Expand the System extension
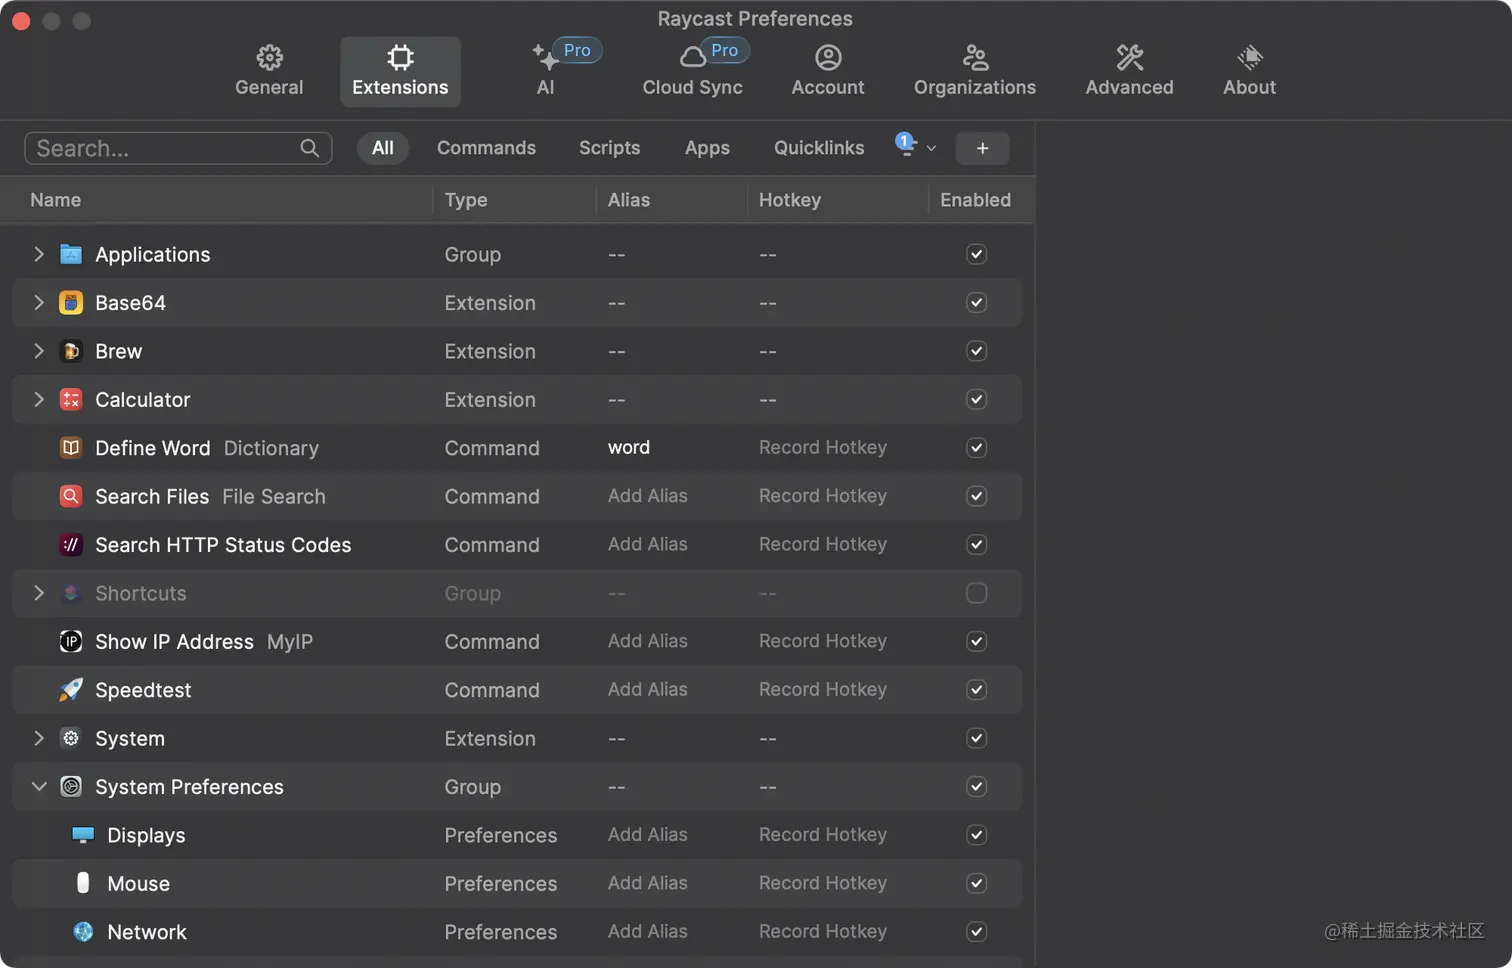Image resolution: width=1512 pixels, height=968 pixels. pyautogui.click(x=39, y=738)
